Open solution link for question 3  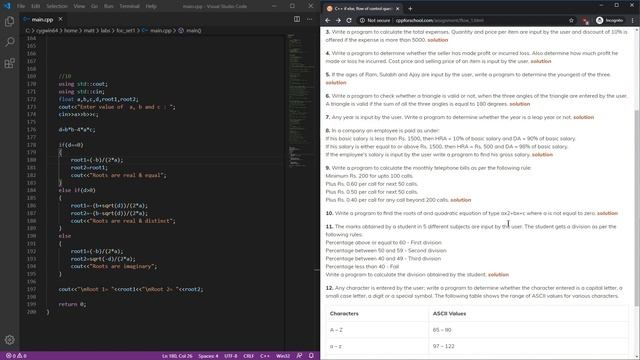click(438, 40)
